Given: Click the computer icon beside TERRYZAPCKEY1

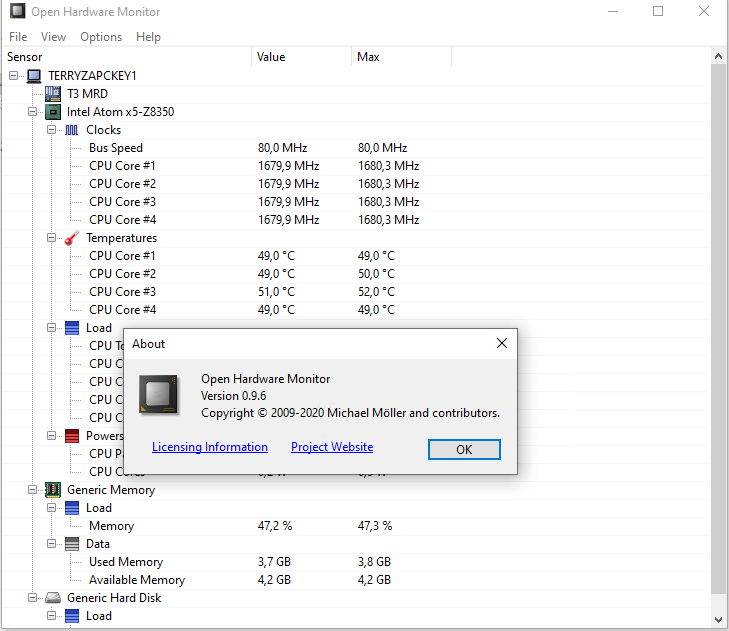Looking at the screenshot, I should [x=34, y=76].
